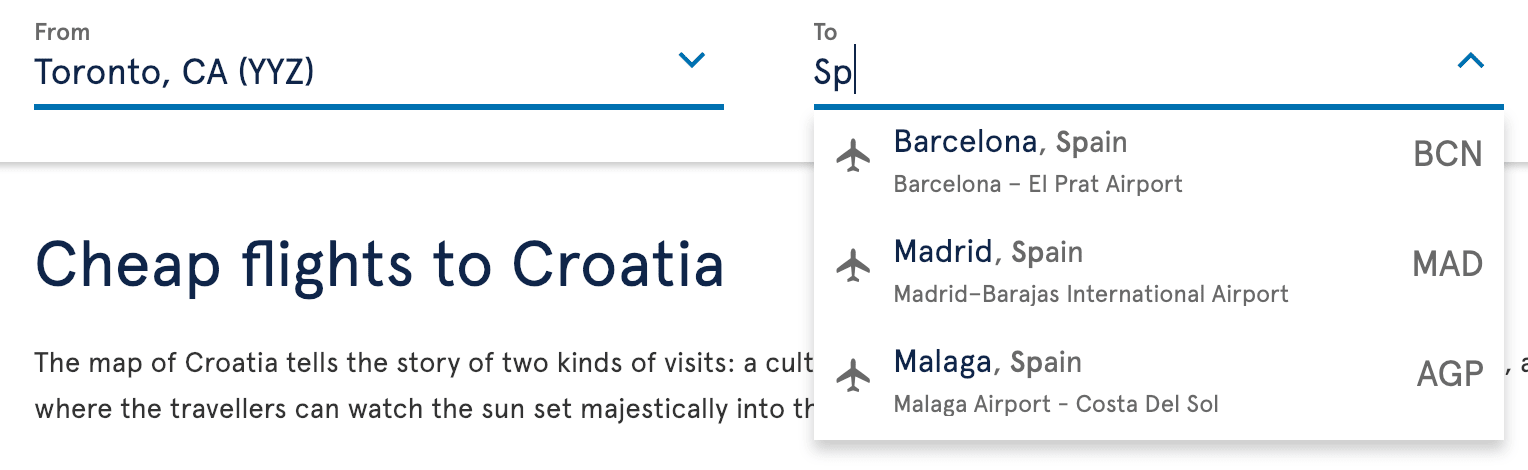
Task: Select Barcelona, Spain from suggestions
Action: coord(1159,160)
